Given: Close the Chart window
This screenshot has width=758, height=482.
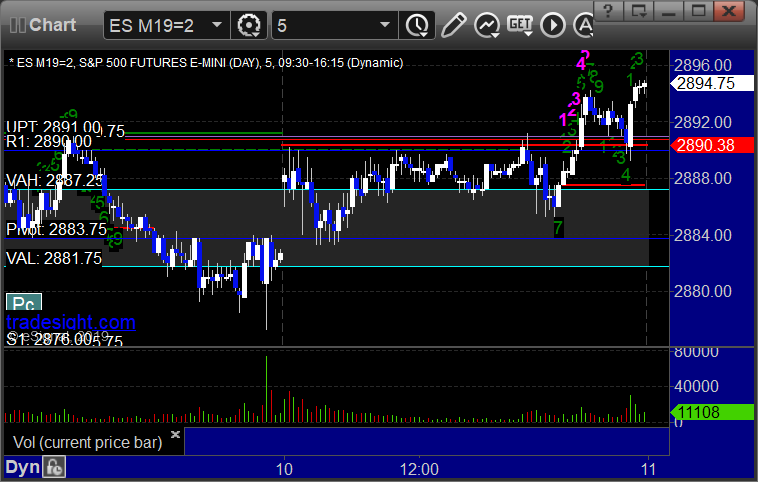Looking at the screenshot, I should pyautogui.click(x=729, y=11).
